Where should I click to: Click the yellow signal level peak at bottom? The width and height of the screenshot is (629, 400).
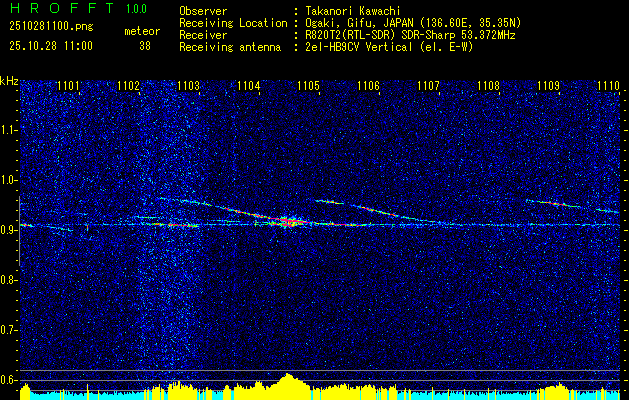pos(287,381)
